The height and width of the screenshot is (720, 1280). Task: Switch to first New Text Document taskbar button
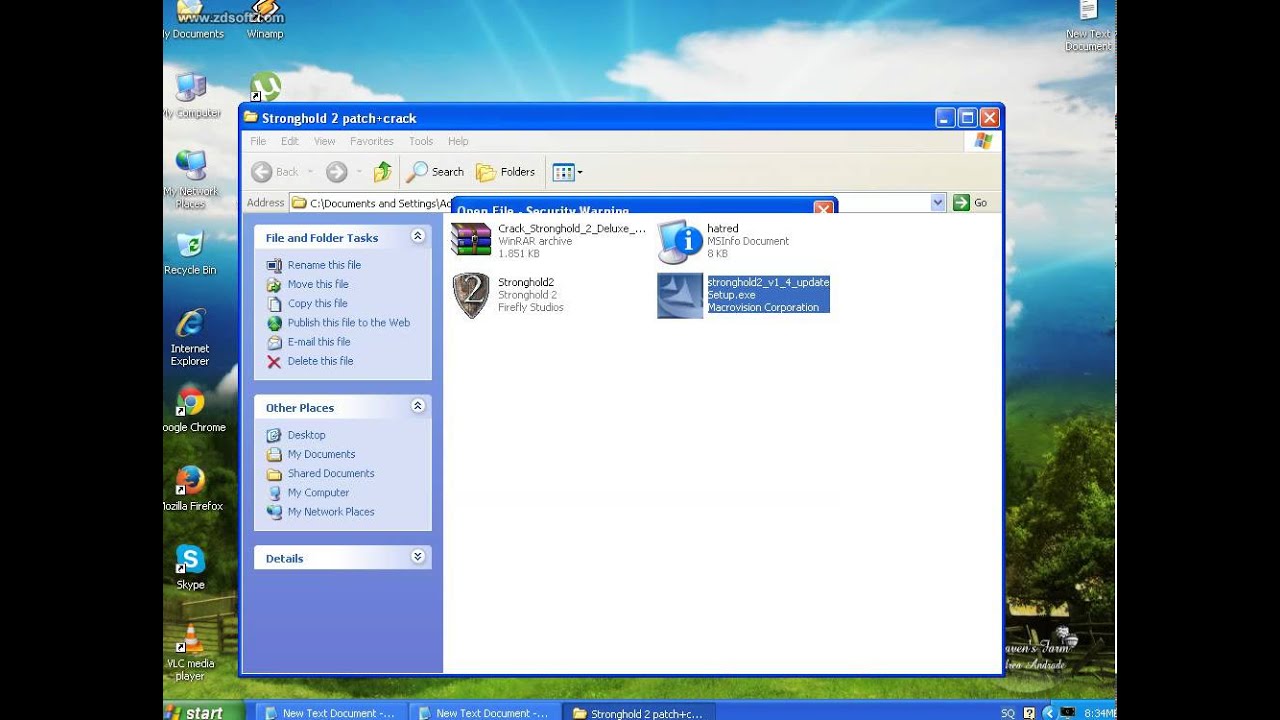coord(330,713)
